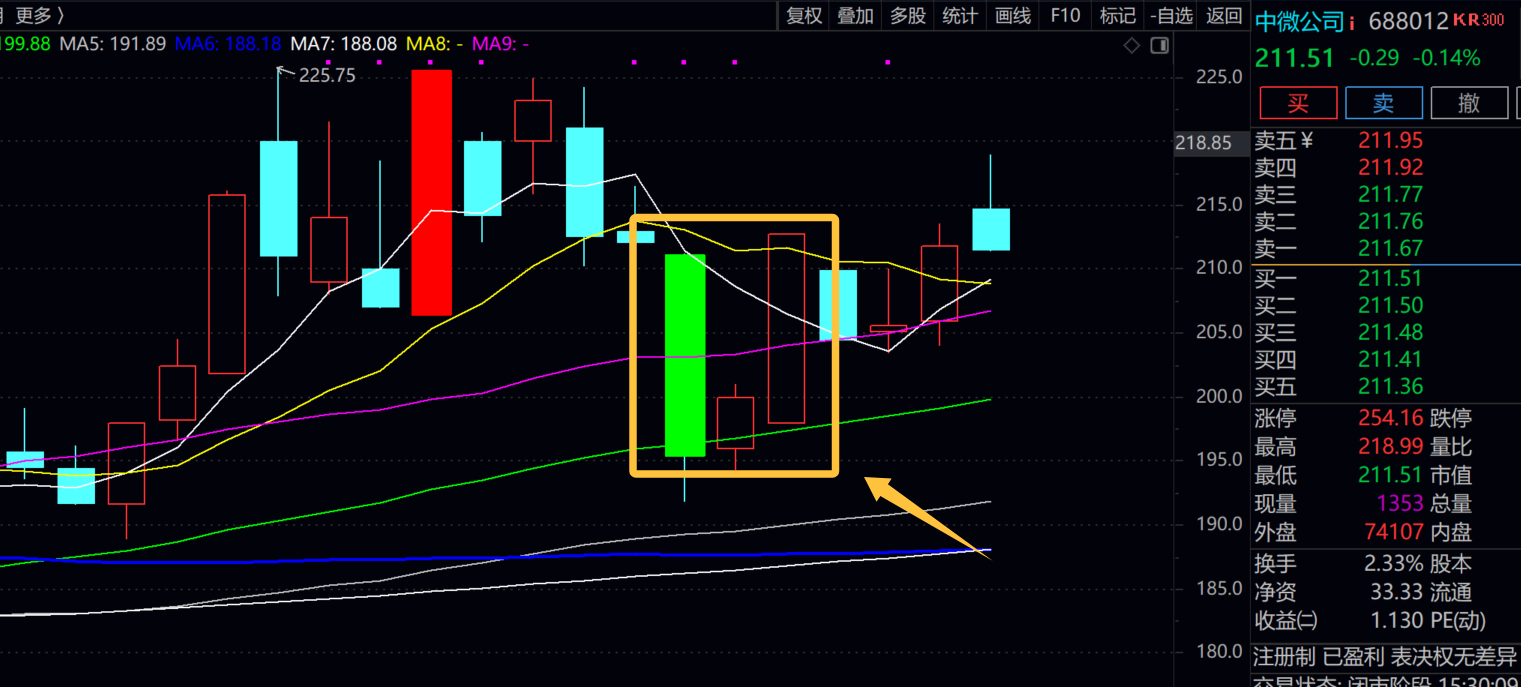Viewport: 1521px width, 687px height.
Task: Click the diamond icon above the chart
Action: (x=1132, y=45)
